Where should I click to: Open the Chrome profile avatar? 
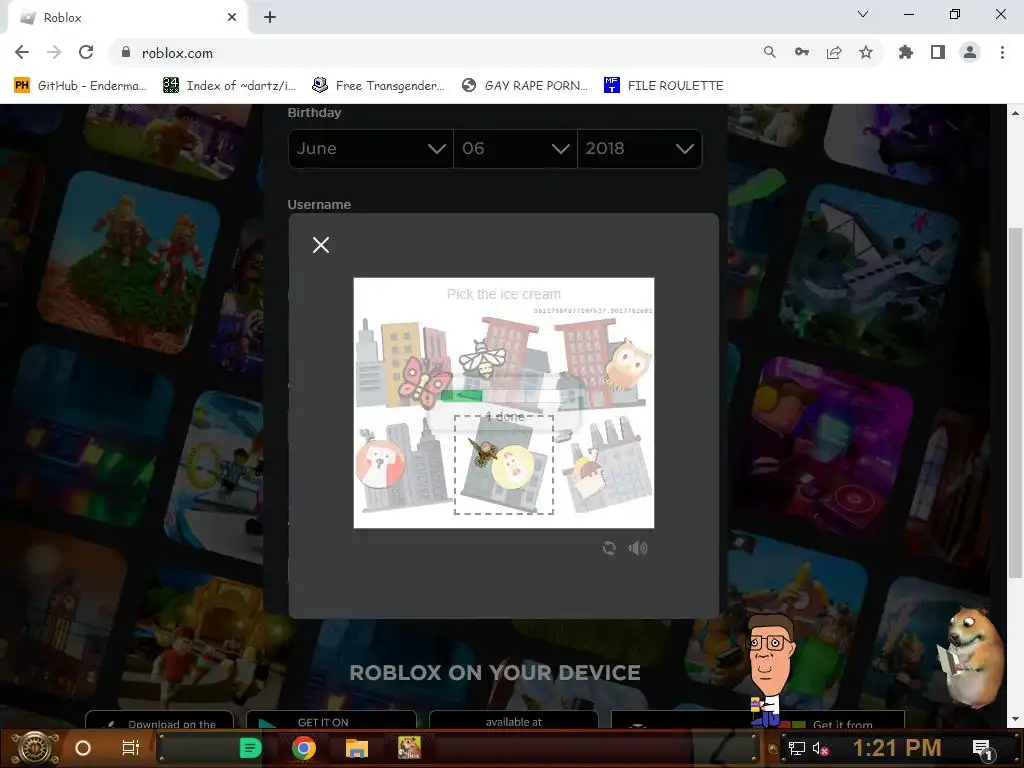tap(969, 52)
